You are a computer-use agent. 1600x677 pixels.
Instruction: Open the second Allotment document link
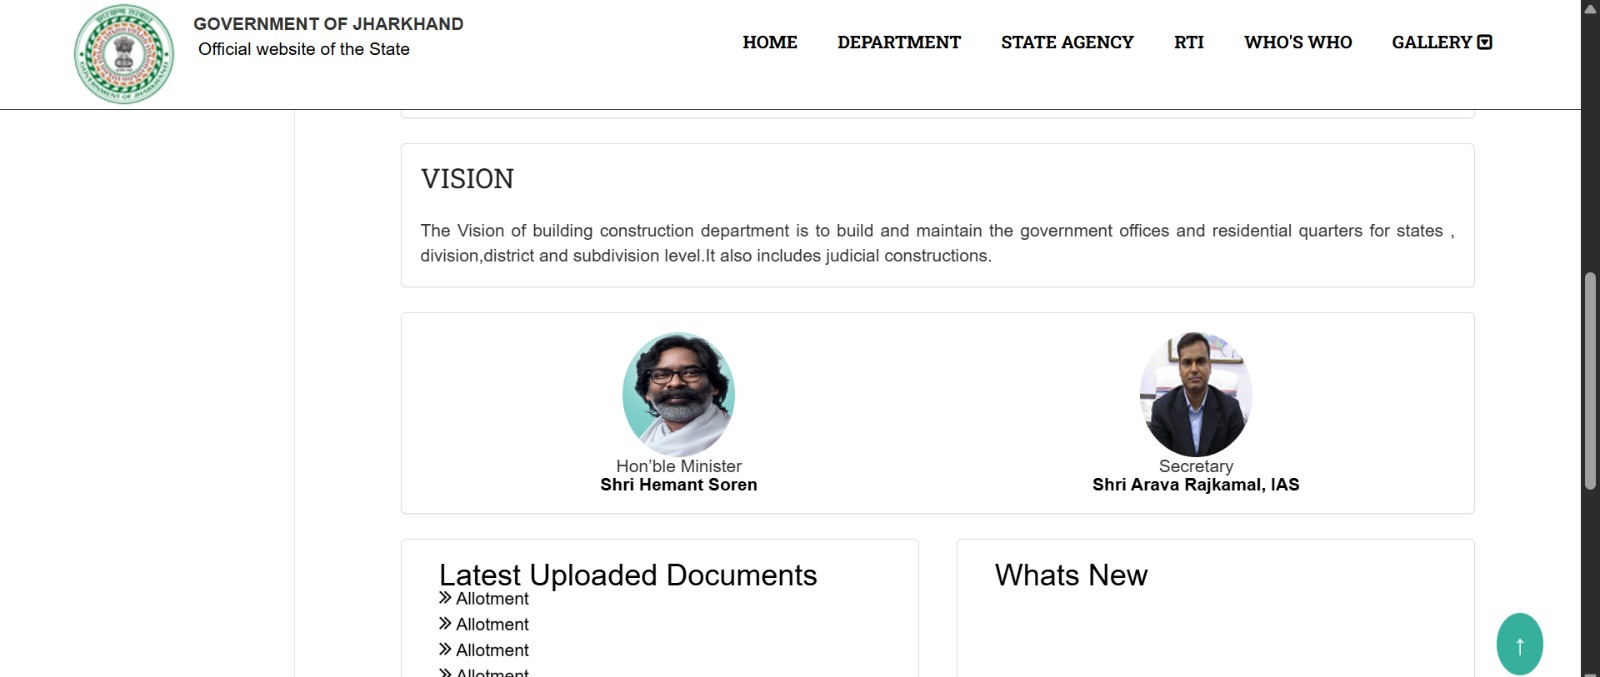coord(492,625)
